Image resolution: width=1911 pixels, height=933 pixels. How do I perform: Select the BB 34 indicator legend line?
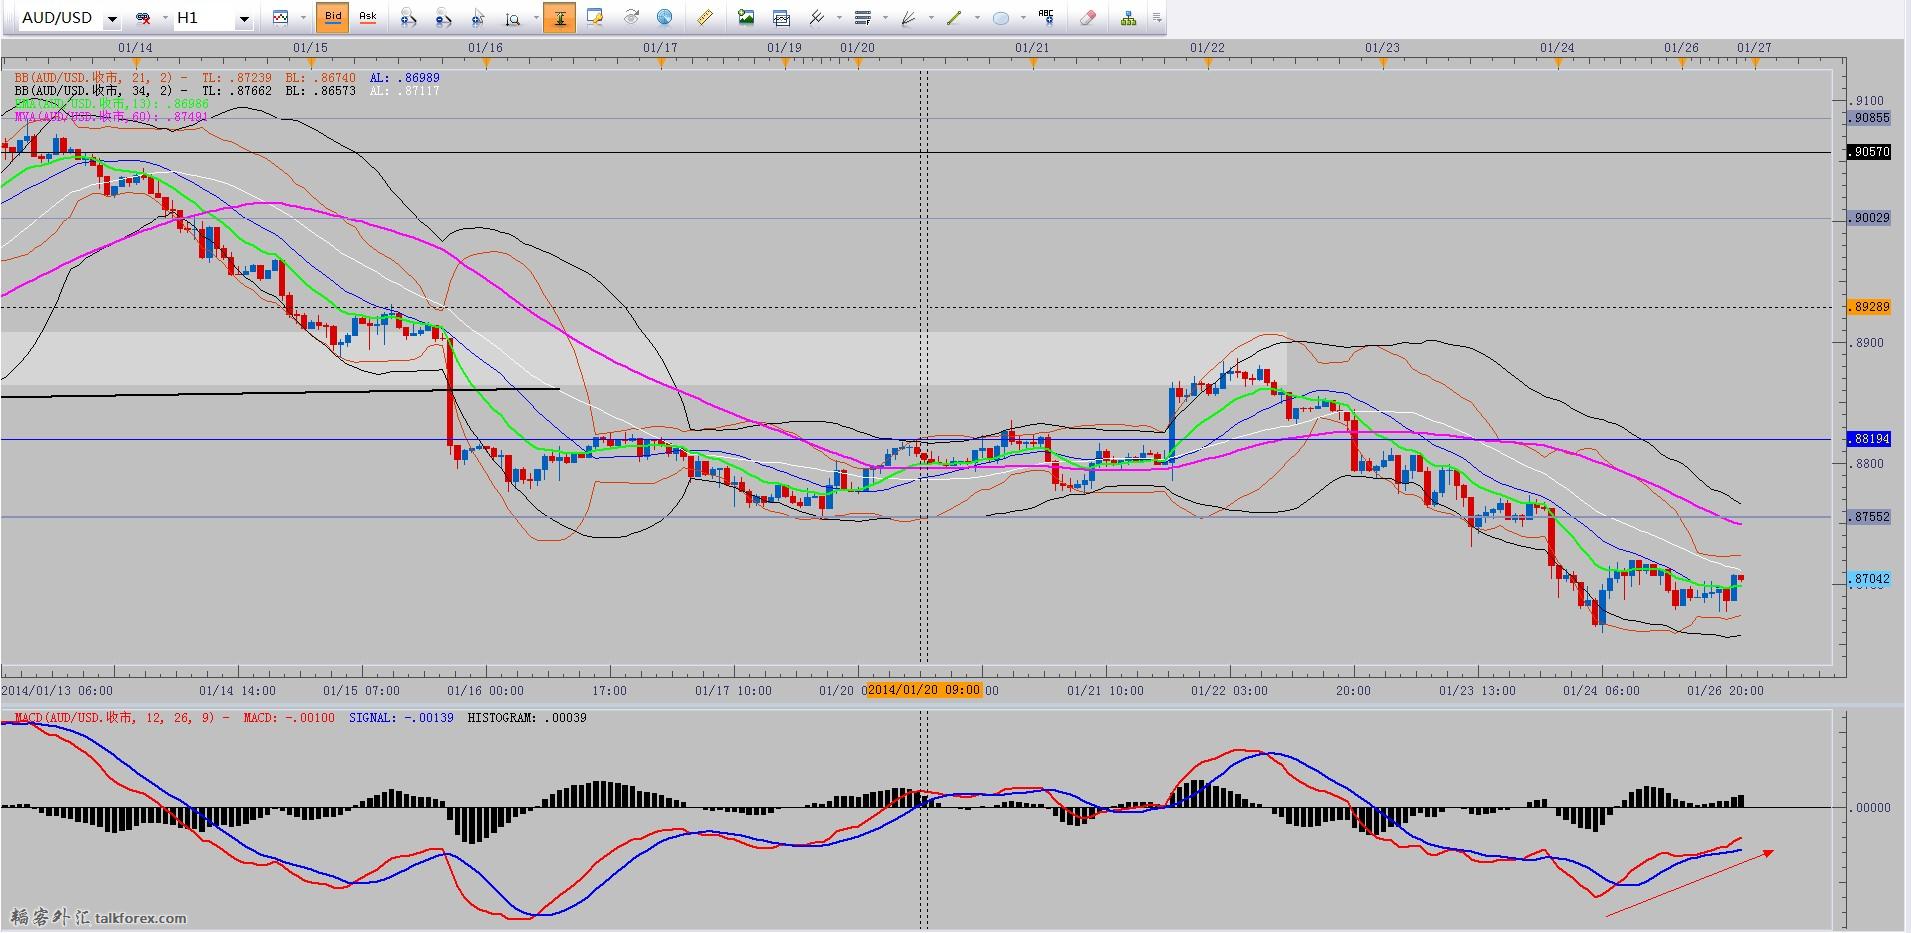pos(227,90)
